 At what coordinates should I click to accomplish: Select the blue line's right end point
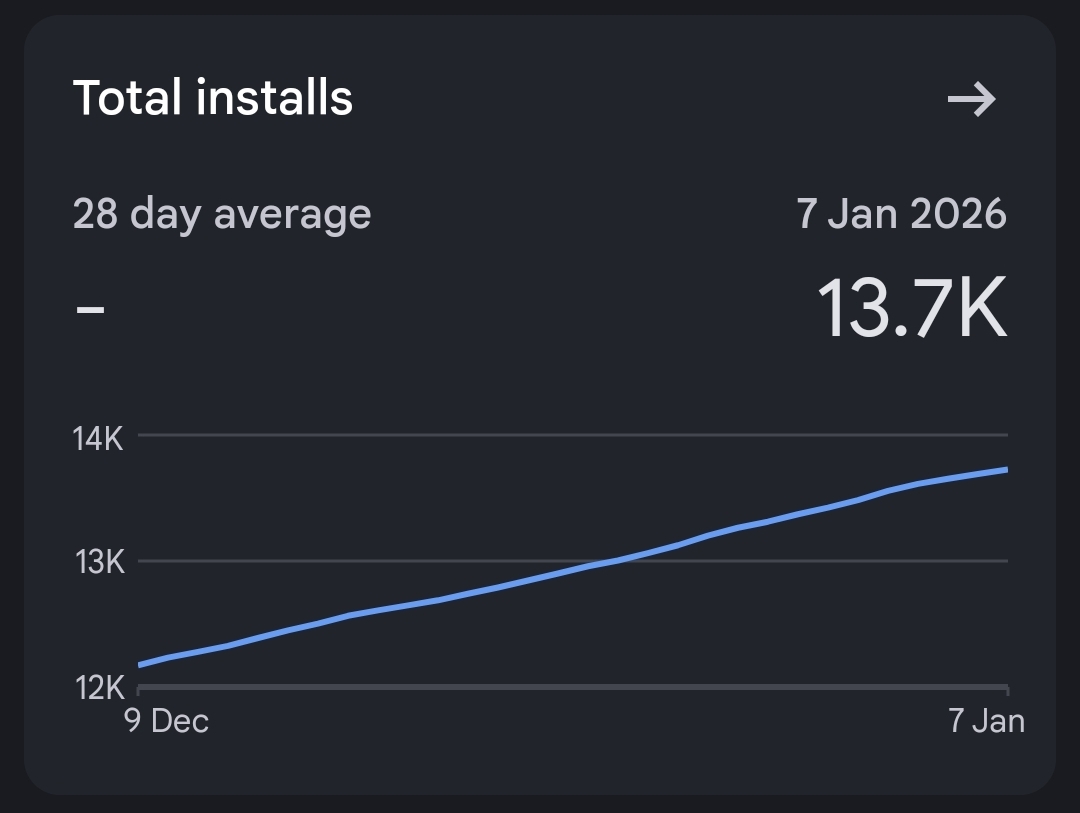coord(1005,469)
